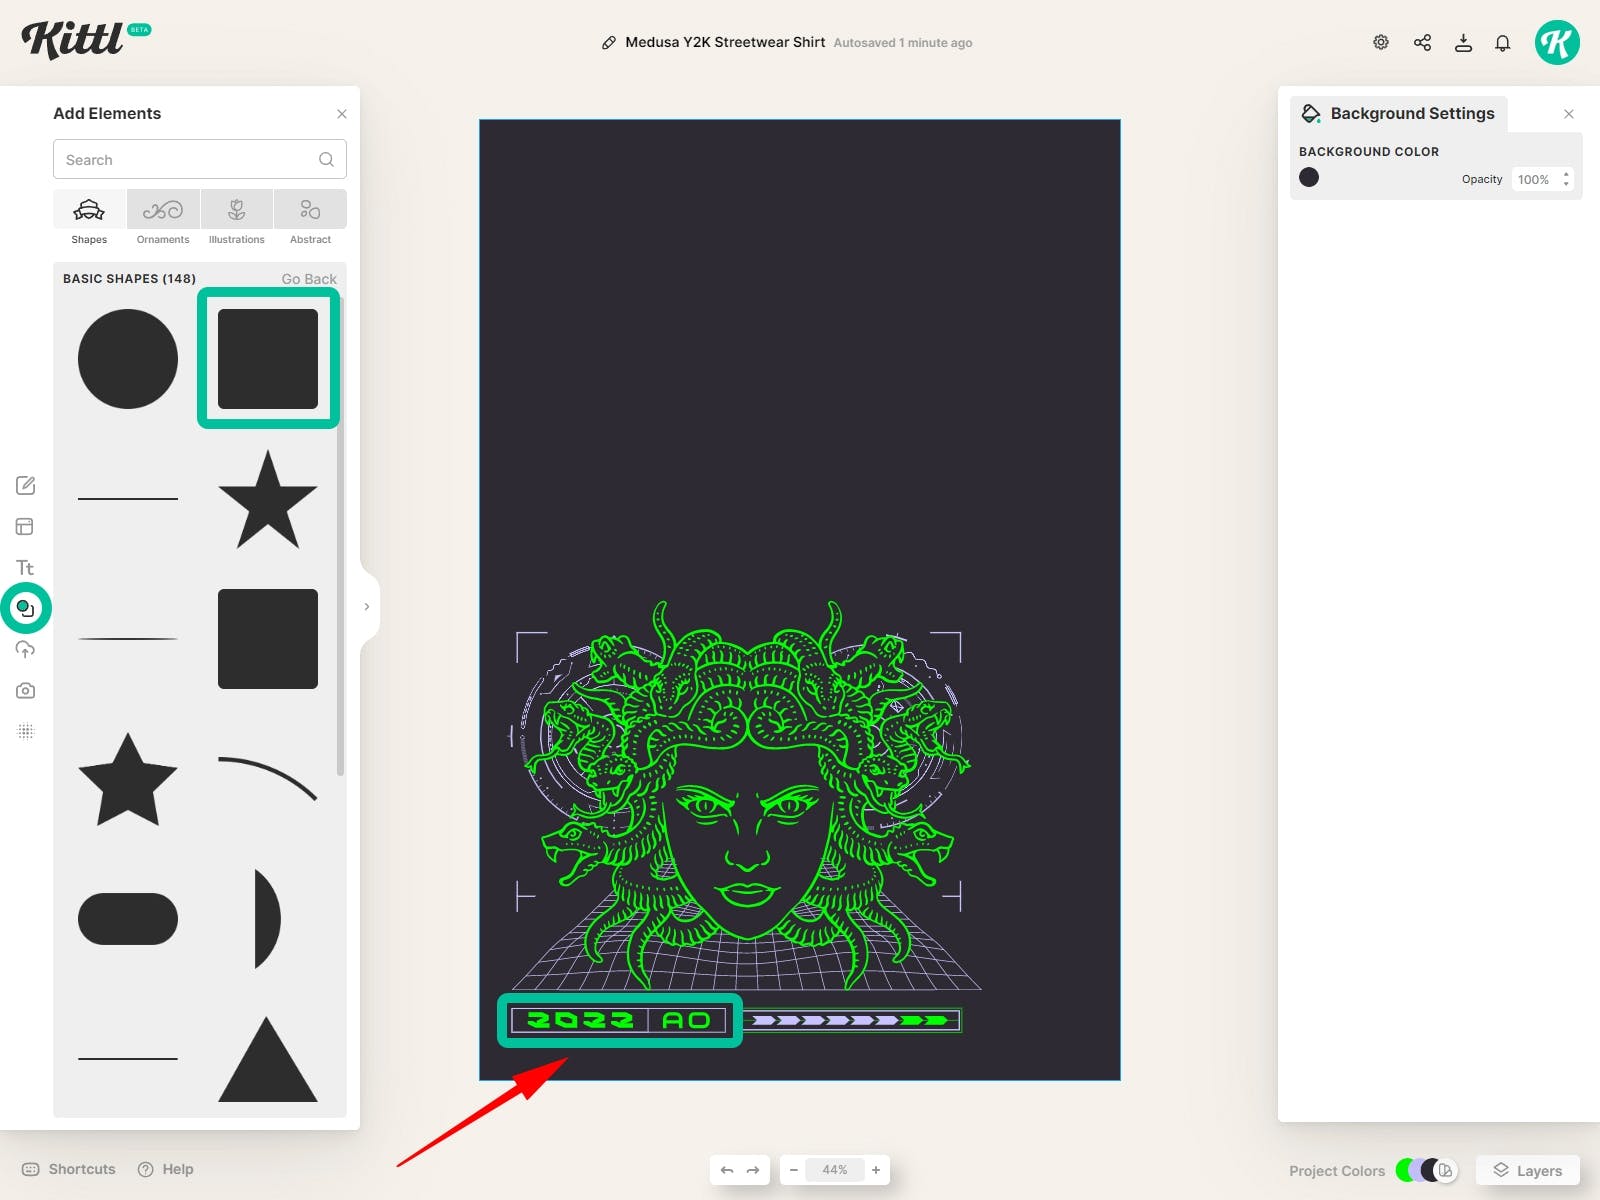
Task: Add the half circle shape
Action: click(x=268, y=919)
